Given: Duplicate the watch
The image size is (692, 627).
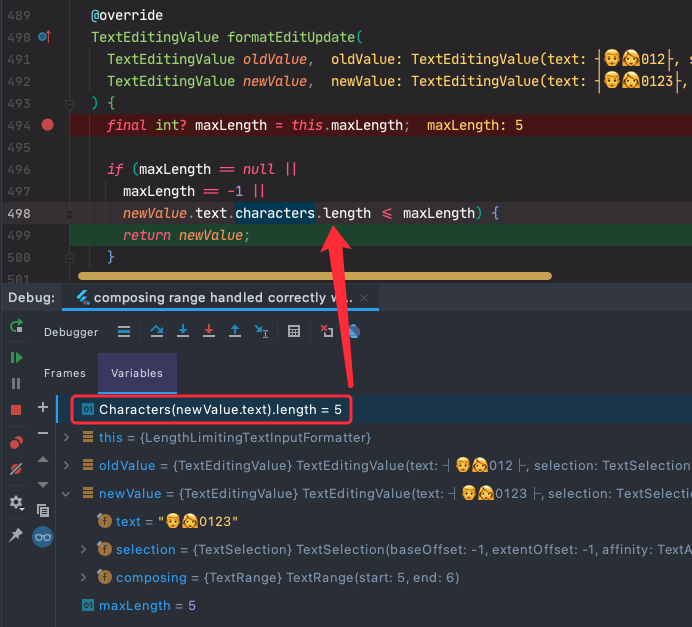Looking at the screenshot, I should tap(43, 511).
